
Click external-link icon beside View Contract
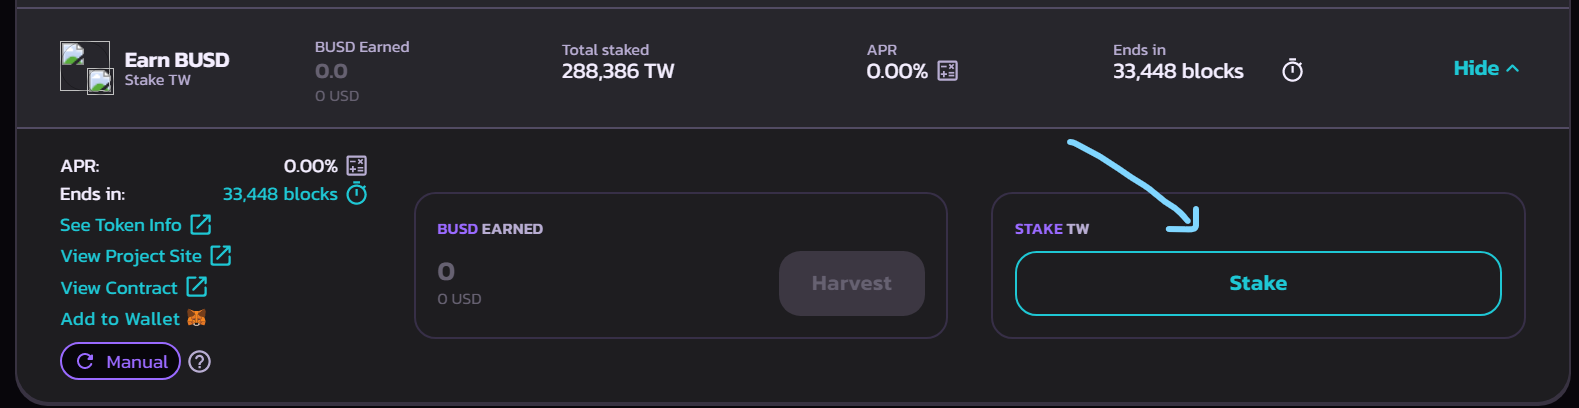(x=197, y=288)
